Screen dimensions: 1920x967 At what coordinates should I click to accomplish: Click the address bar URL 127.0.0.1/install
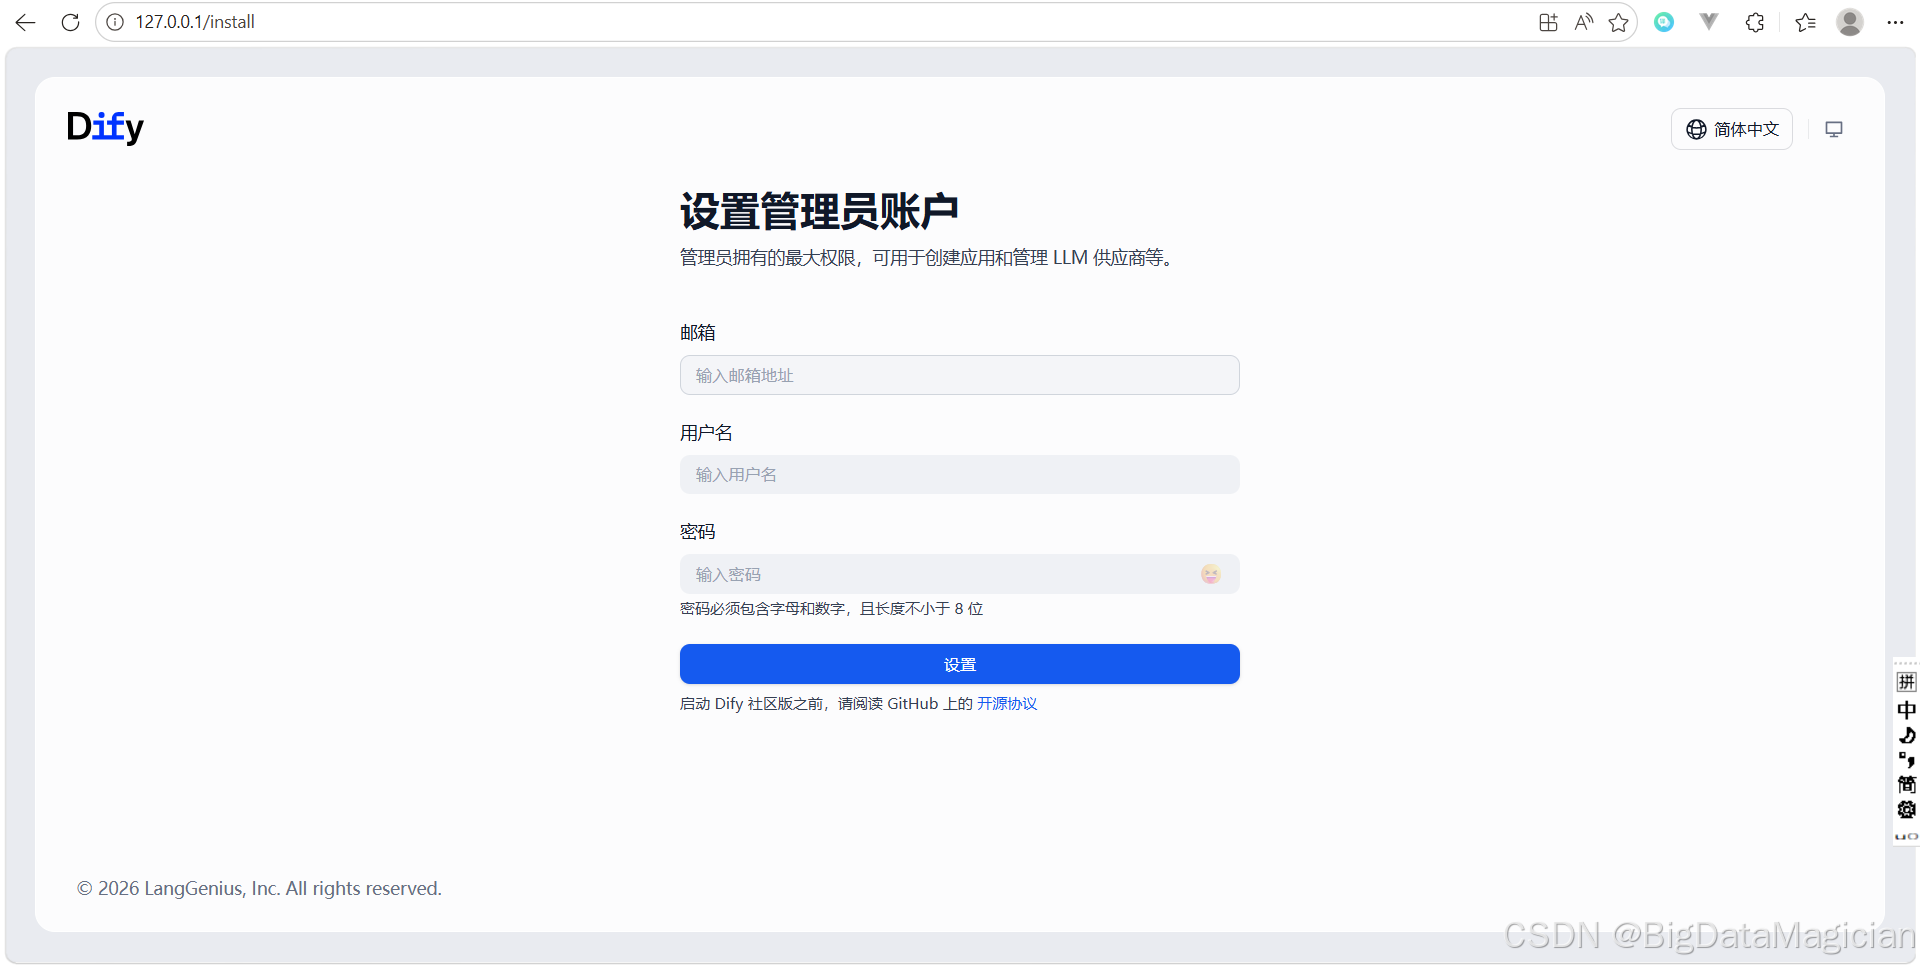tap(195, 22)
